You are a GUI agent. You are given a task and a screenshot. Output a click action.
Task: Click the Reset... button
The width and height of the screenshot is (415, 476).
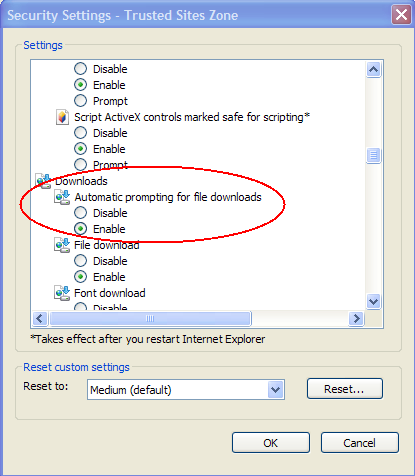pyautogui.click(x=345, y=389)
